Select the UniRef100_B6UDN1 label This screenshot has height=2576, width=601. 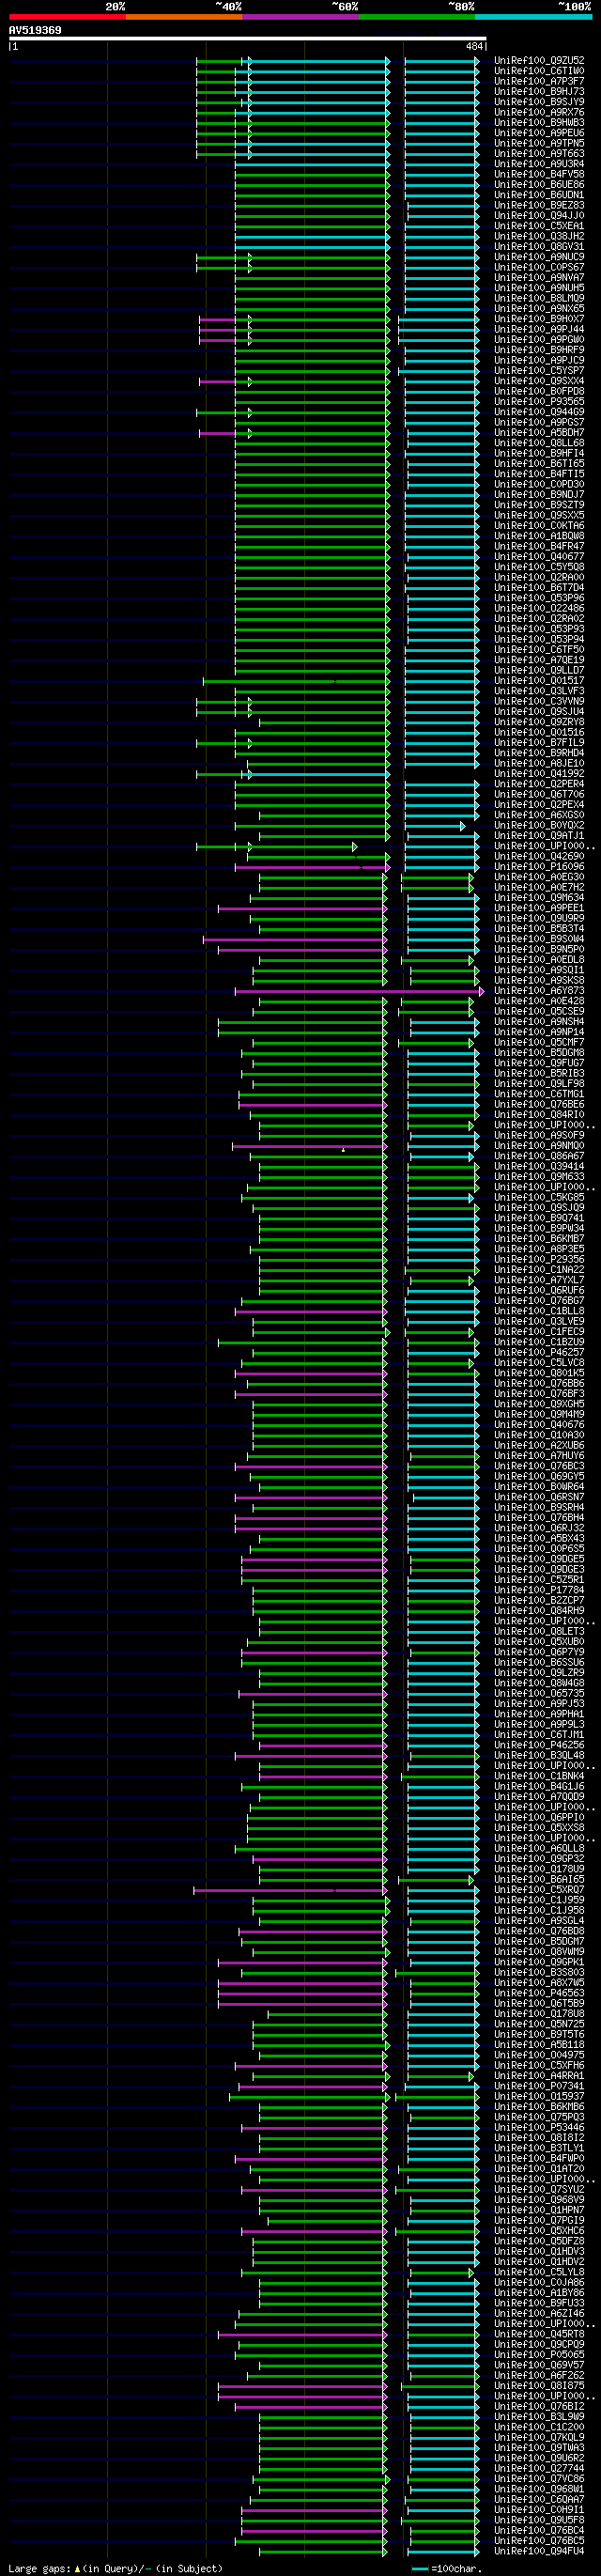coord(539,195)
